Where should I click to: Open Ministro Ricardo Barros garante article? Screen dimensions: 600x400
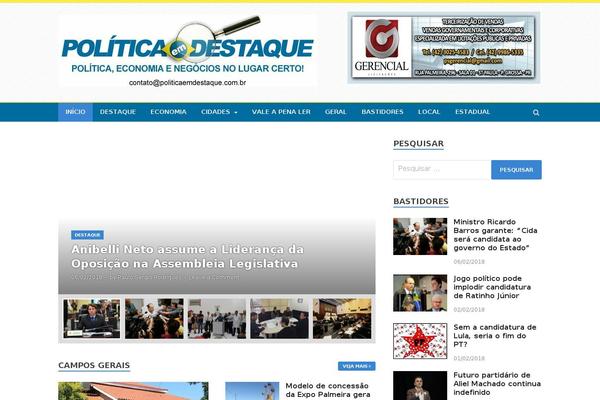pos(496,235)
